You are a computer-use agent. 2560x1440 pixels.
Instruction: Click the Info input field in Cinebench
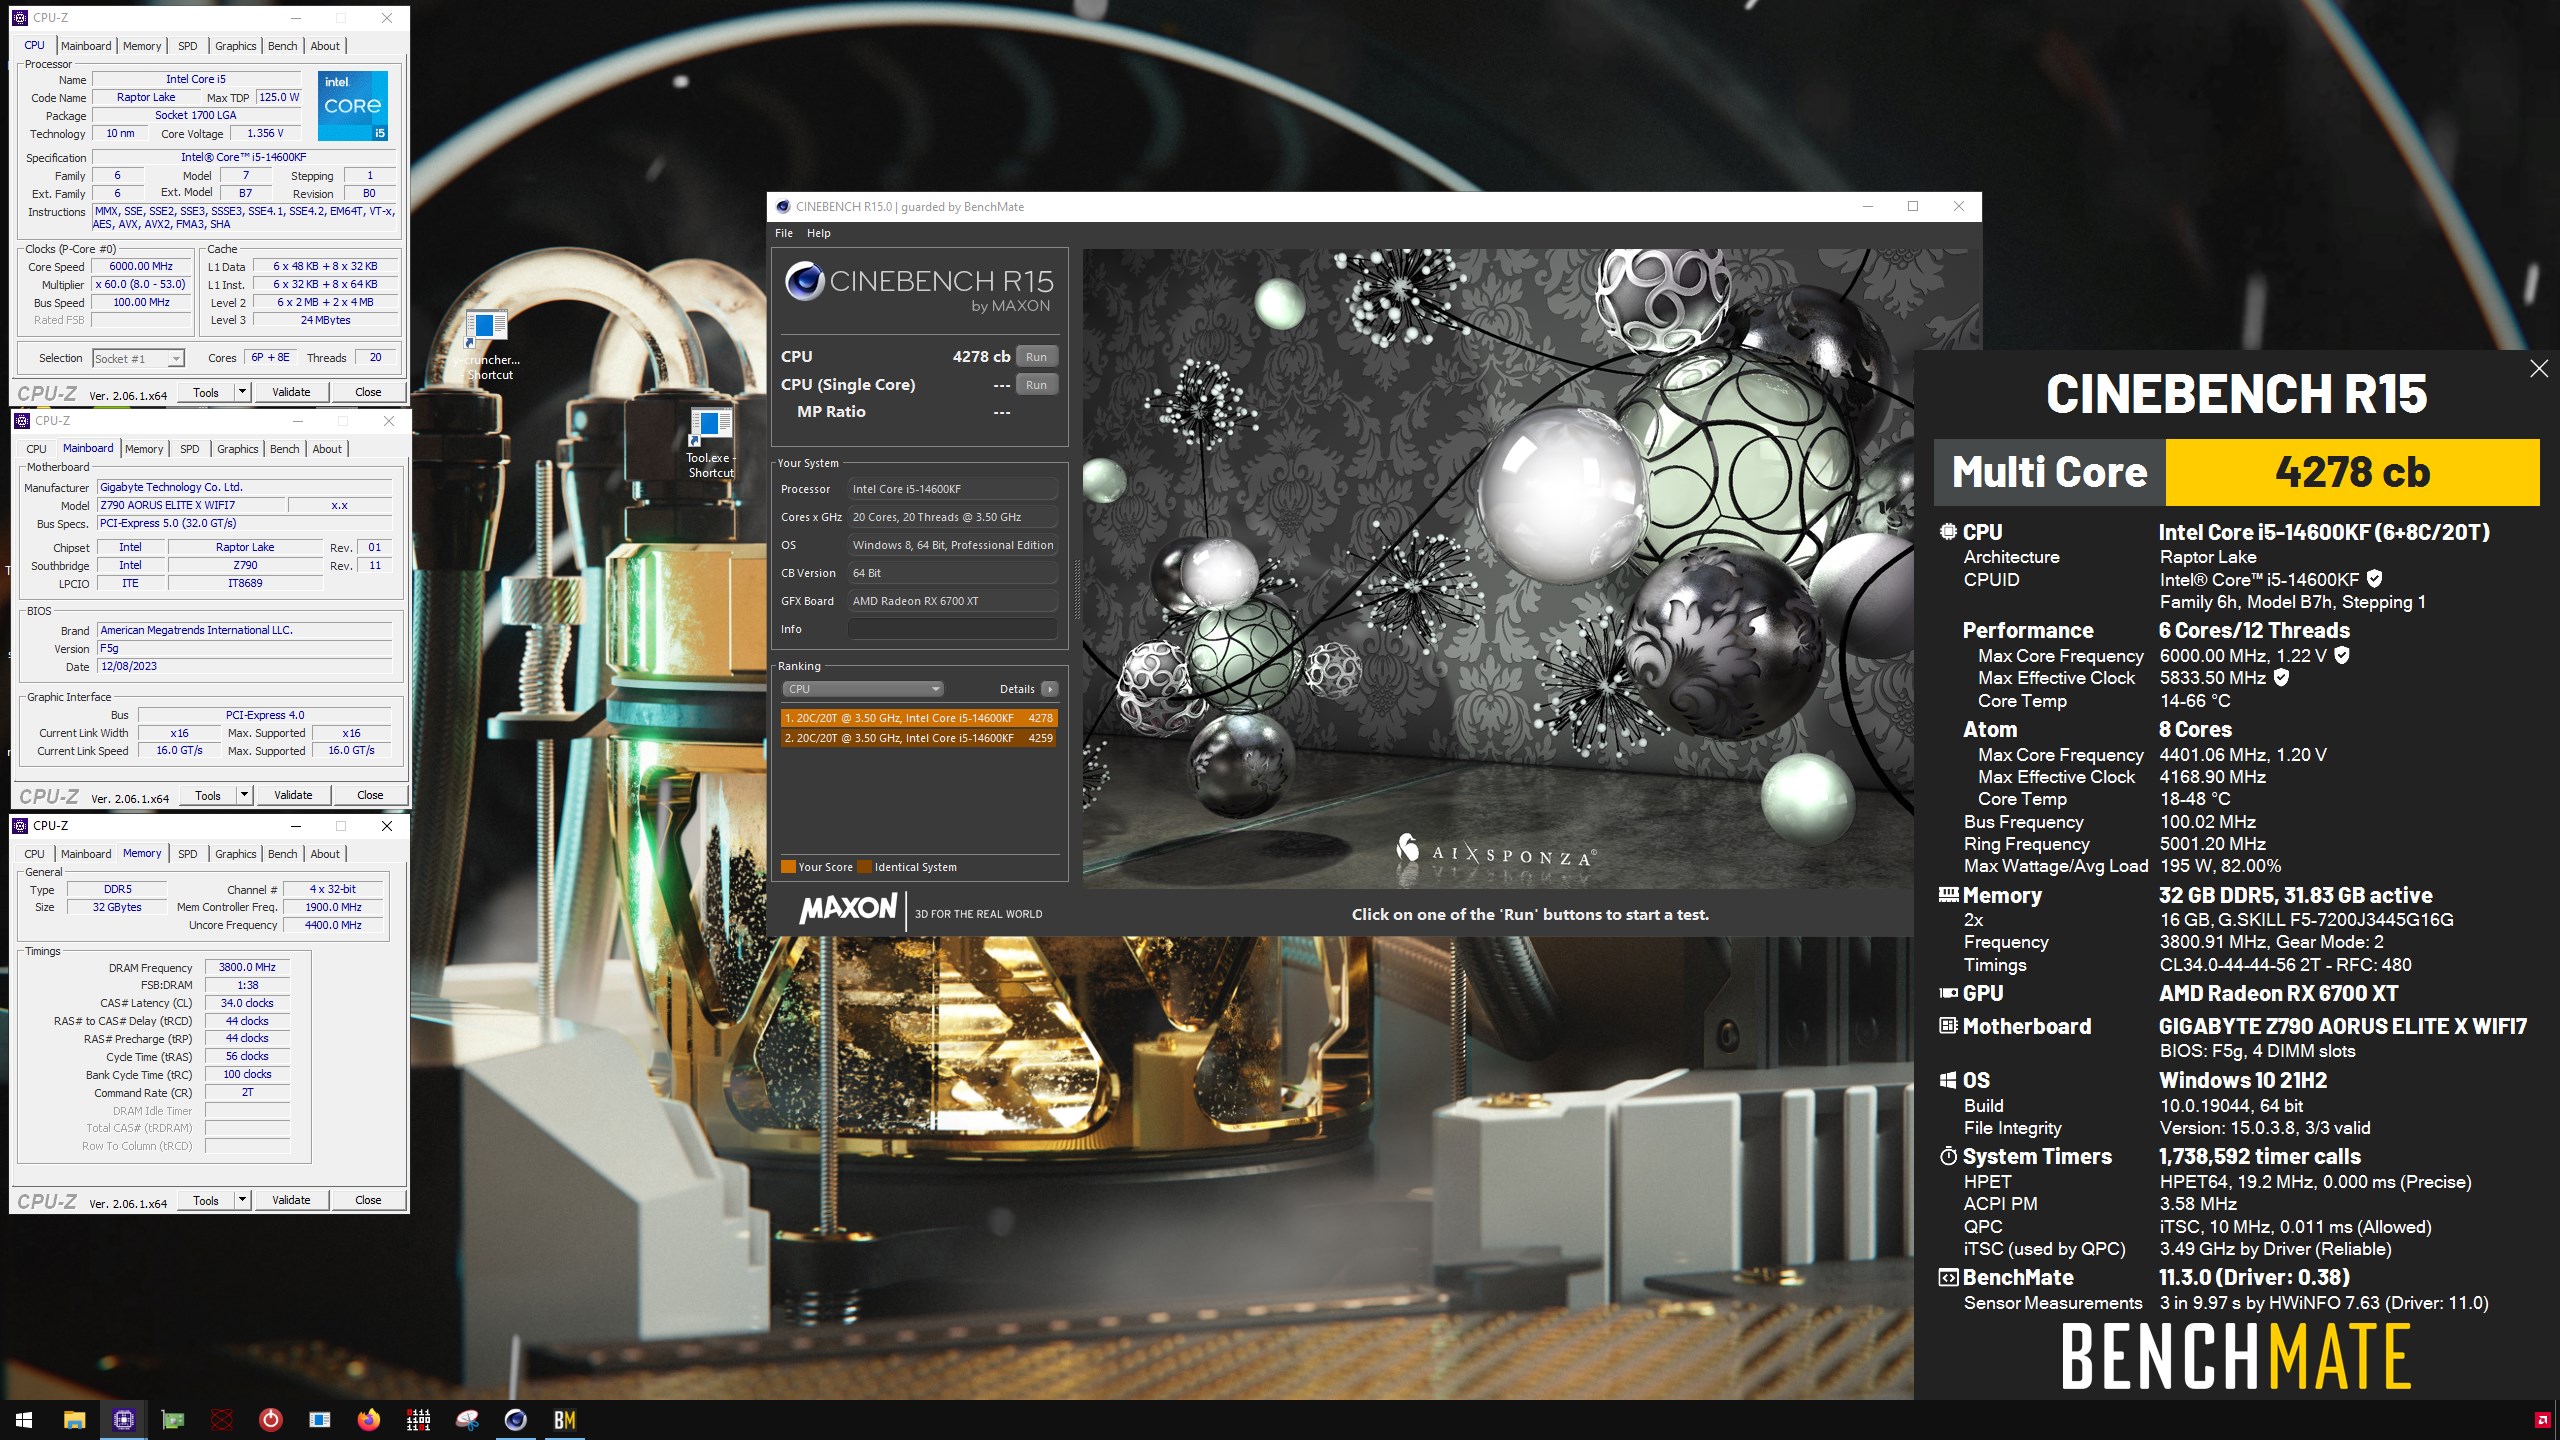953,629
